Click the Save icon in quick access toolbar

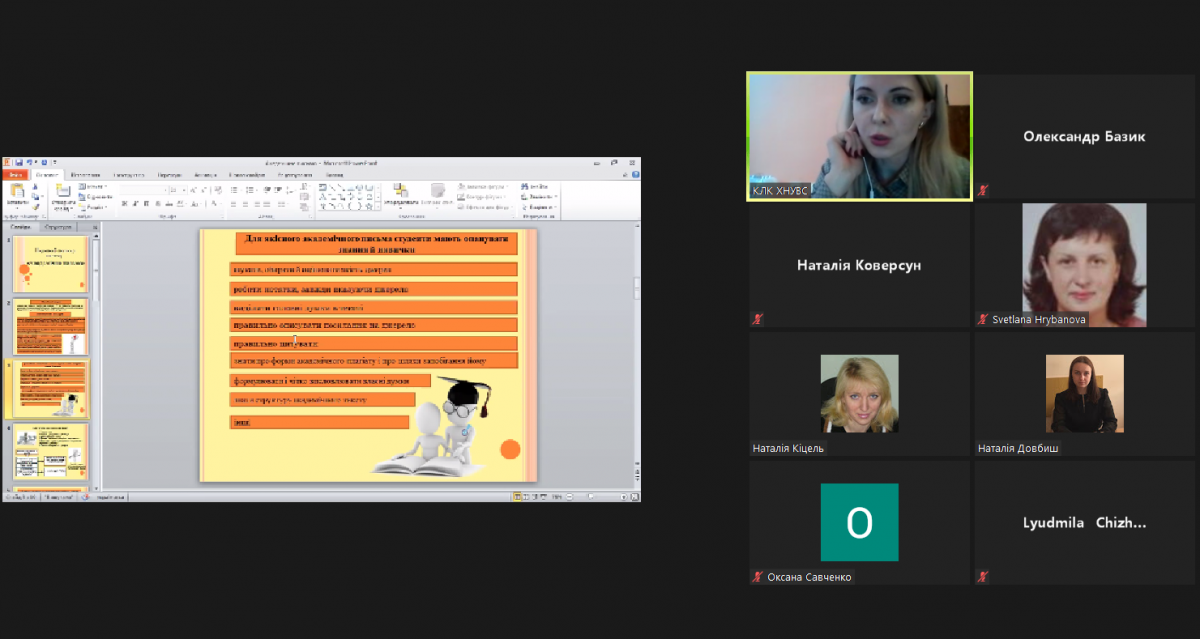click(x=20, y=162)
